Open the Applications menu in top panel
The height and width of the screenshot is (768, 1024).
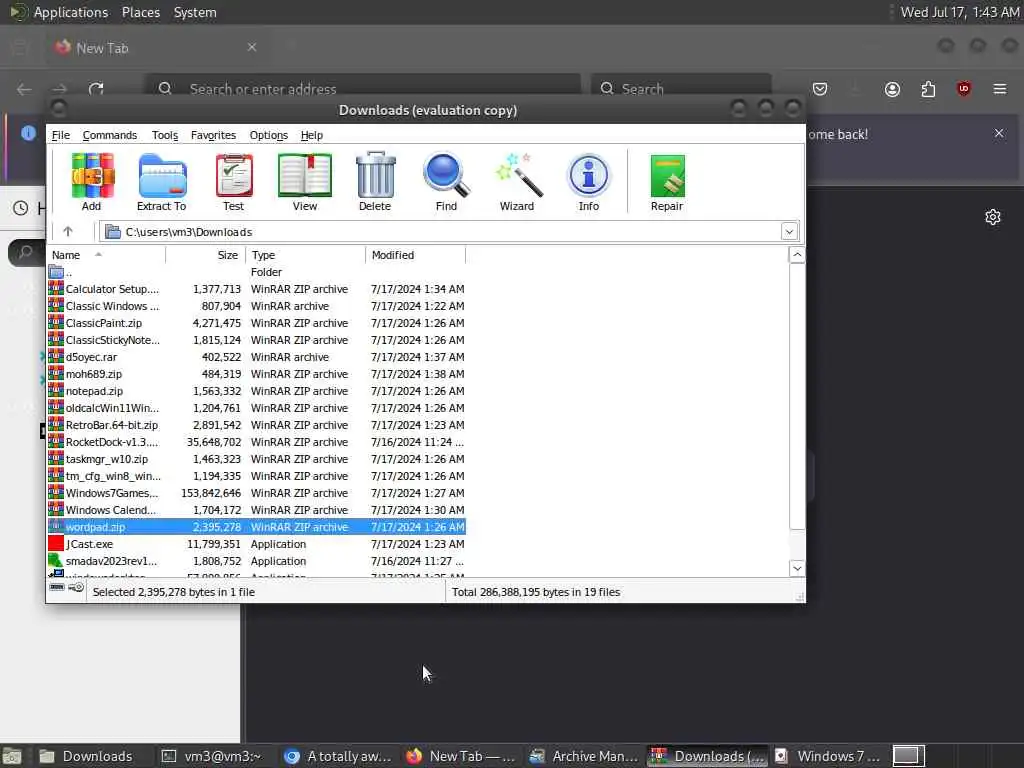click(x=71, y=12)
